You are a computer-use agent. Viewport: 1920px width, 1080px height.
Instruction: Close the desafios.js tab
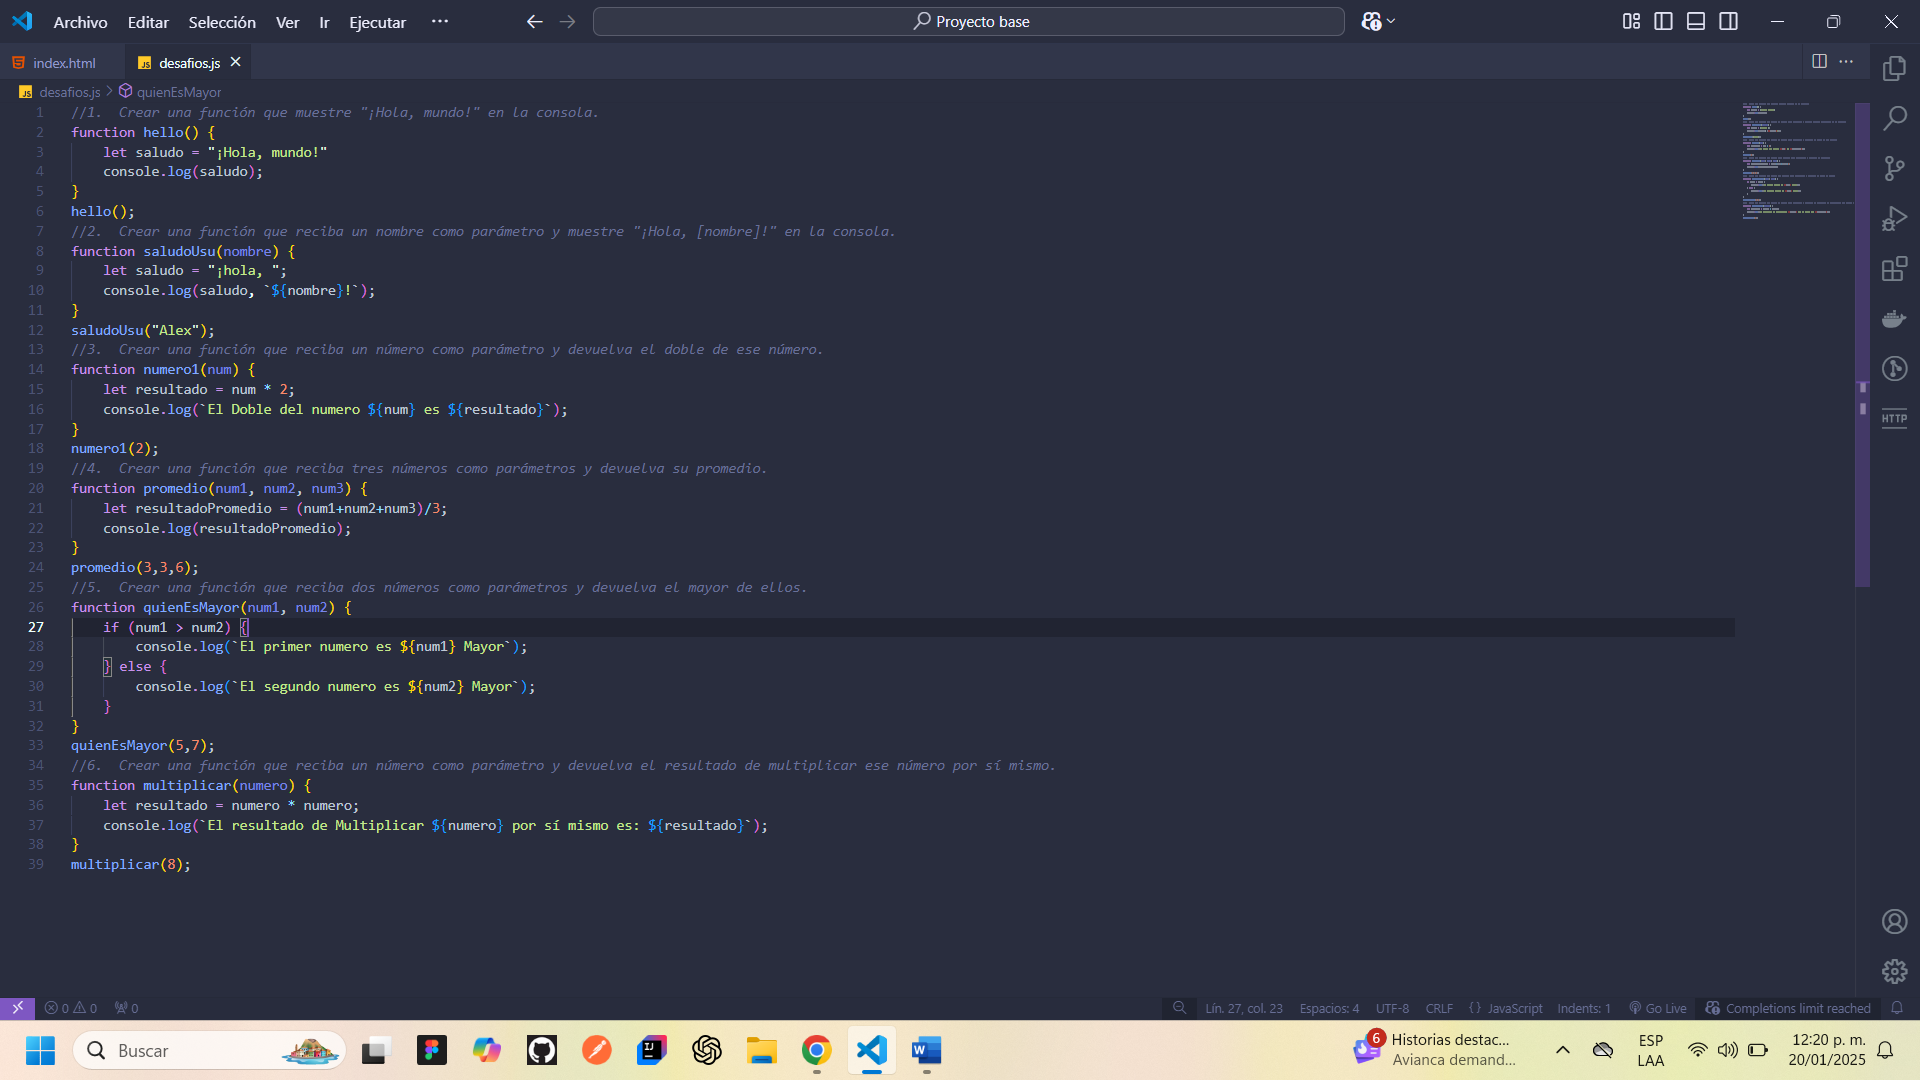235,62
